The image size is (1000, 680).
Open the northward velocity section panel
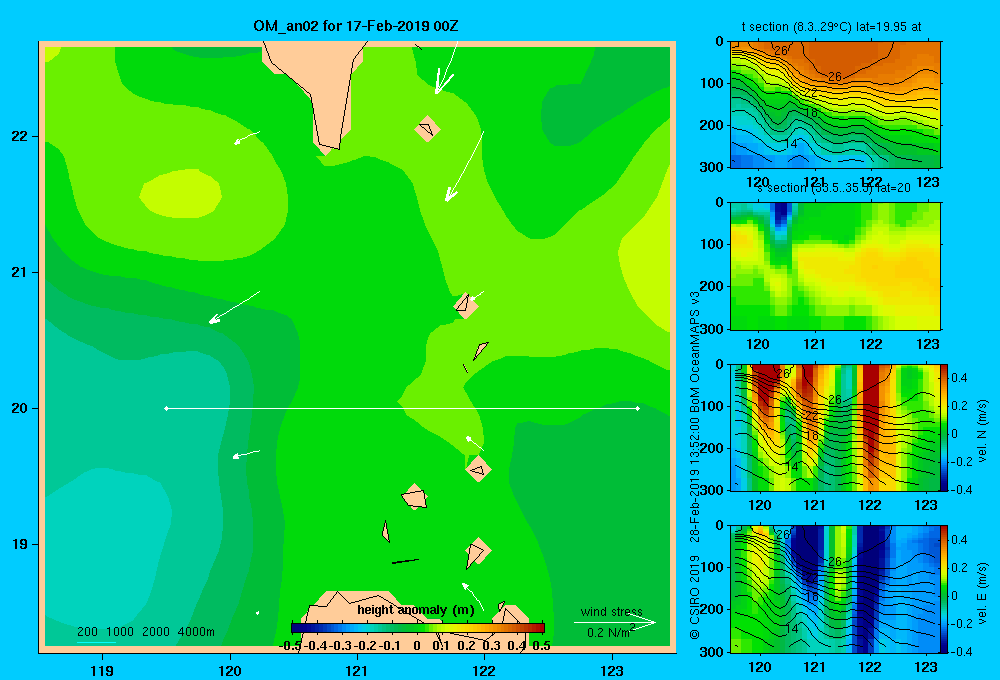[835, 427]
